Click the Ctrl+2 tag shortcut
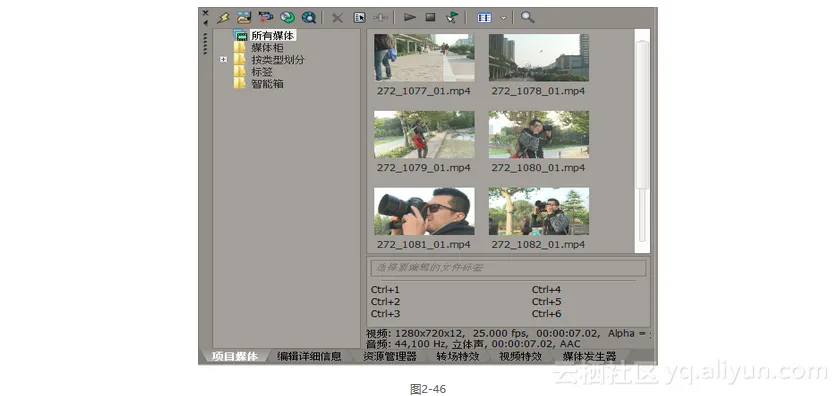 [385, 302]
